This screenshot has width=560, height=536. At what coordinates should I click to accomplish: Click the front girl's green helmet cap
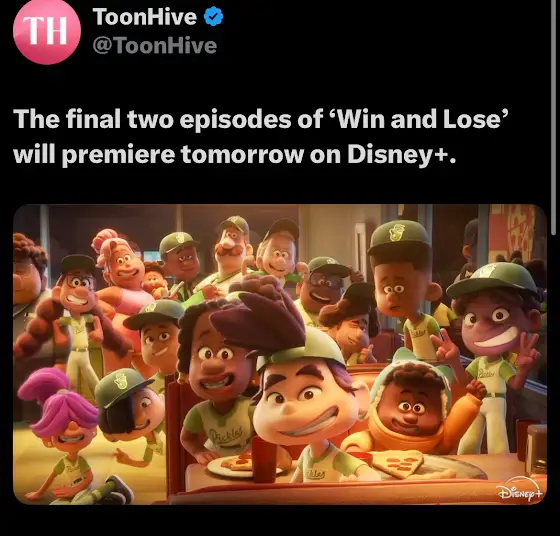(302, 348)
